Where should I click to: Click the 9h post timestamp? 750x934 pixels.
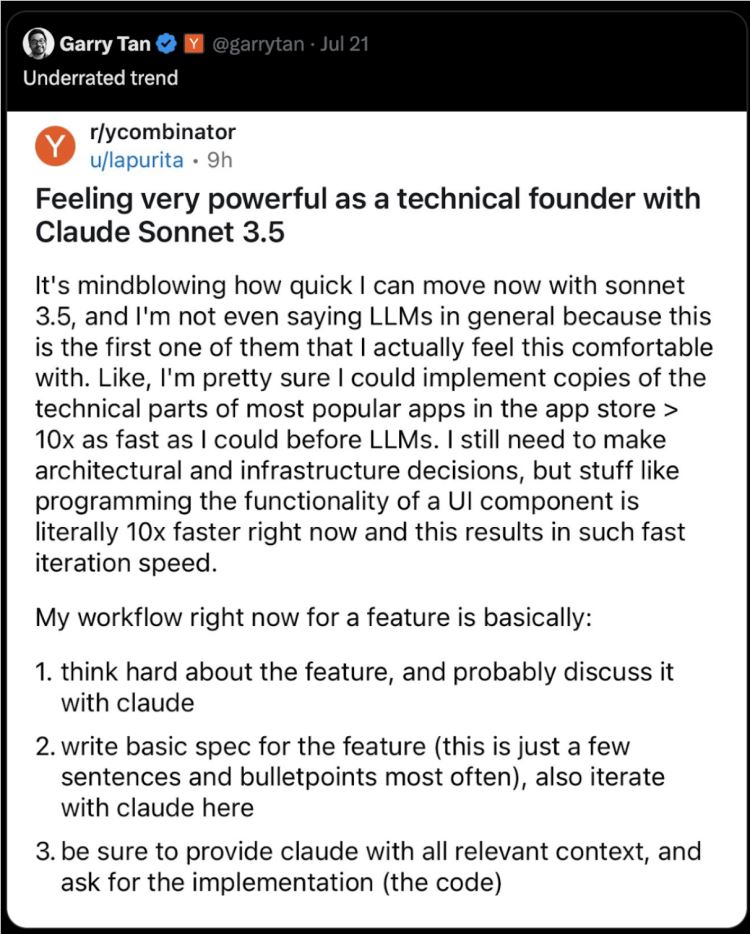(x=219, y=159)
